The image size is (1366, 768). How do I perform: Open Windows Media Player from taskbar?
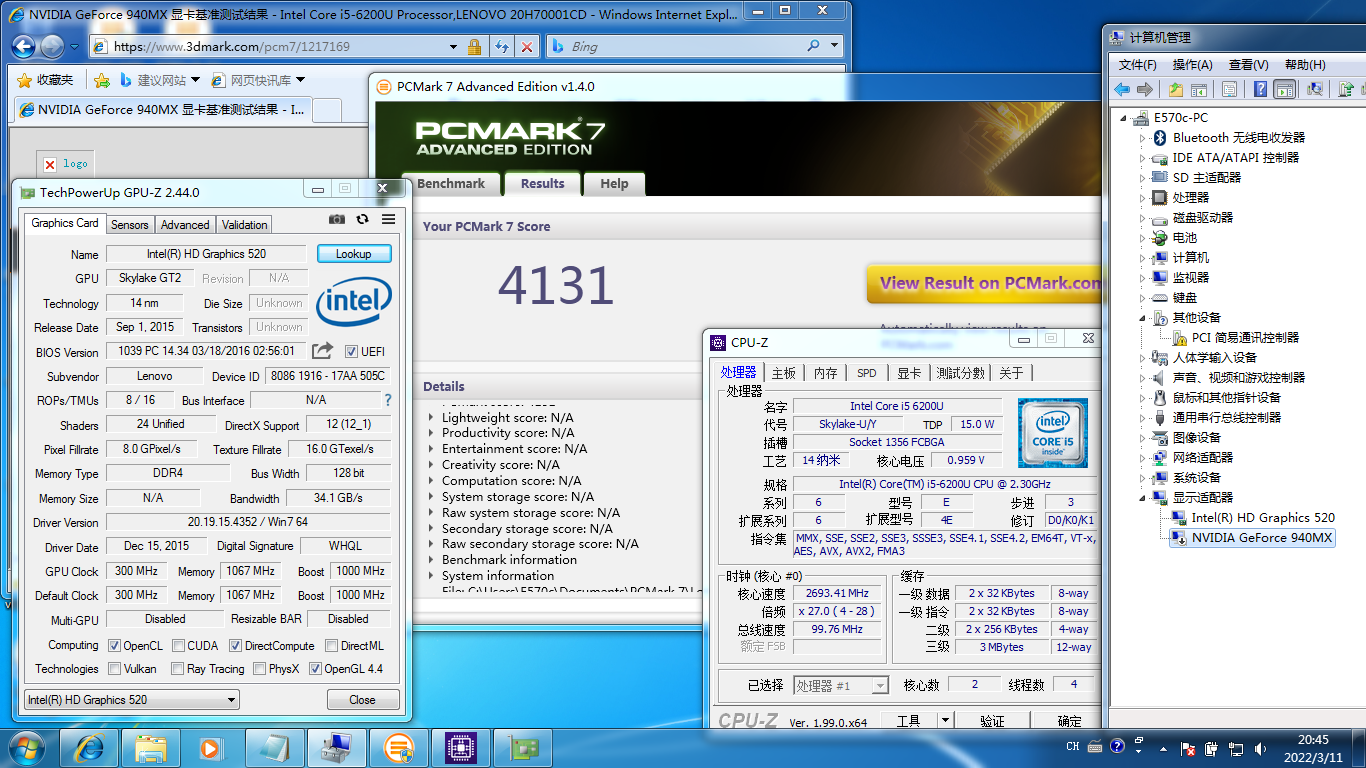pos(210,747)
